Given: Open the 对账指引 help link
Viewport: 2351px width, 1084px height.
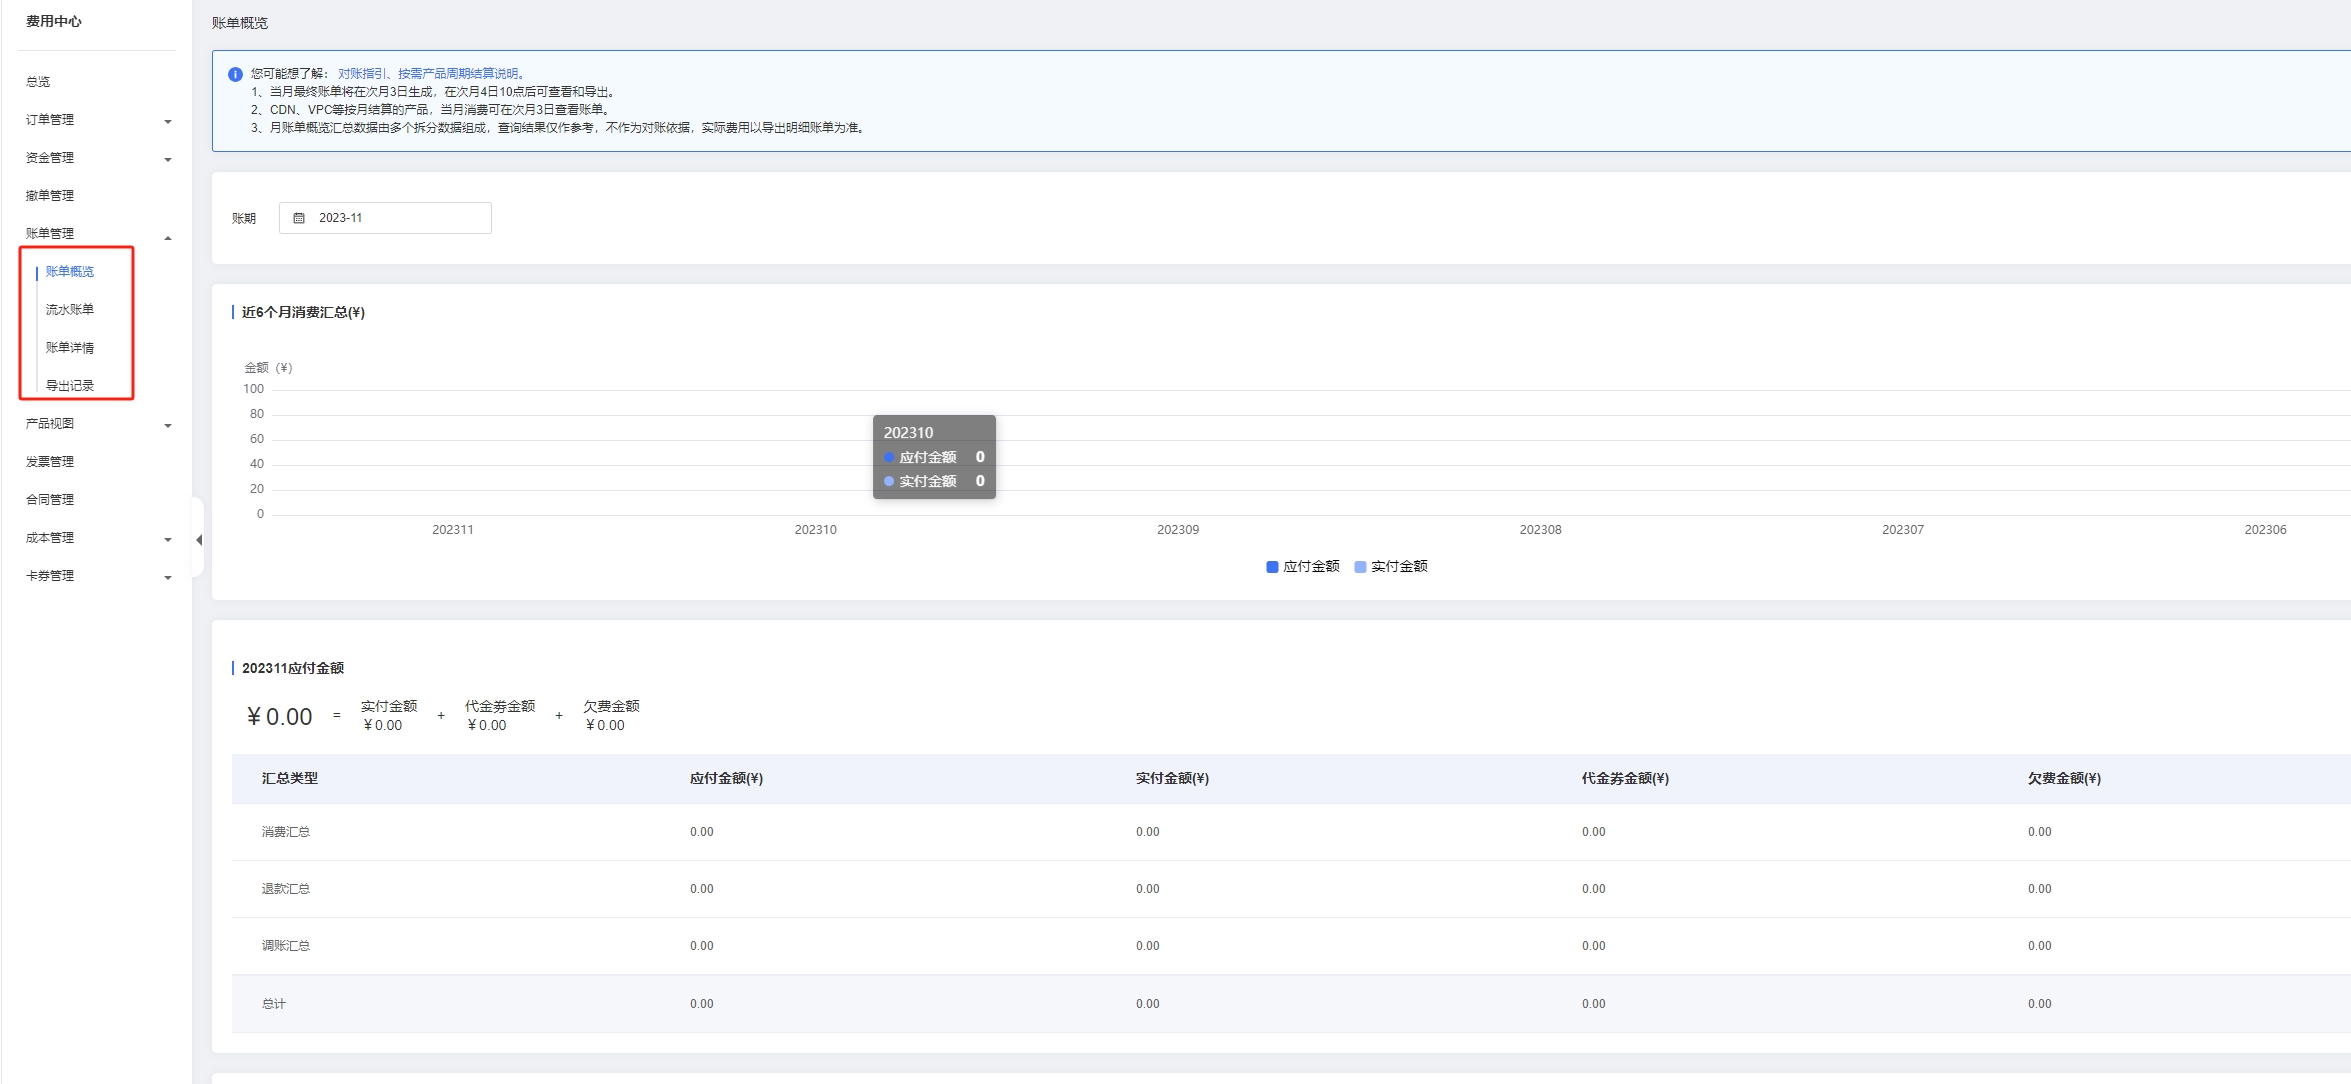Looking at the screenshot, I should [x=361, y=74].
